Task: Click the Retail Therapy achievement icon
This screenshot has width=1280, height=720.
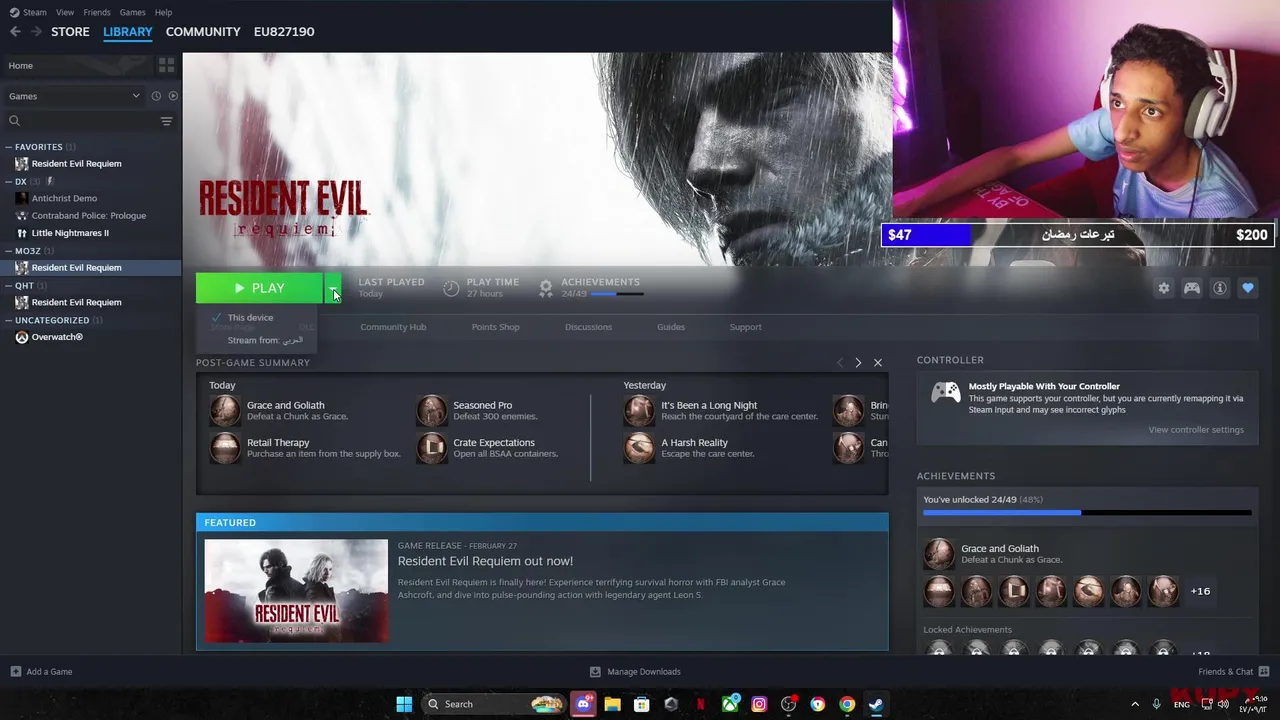Action: 225,447
